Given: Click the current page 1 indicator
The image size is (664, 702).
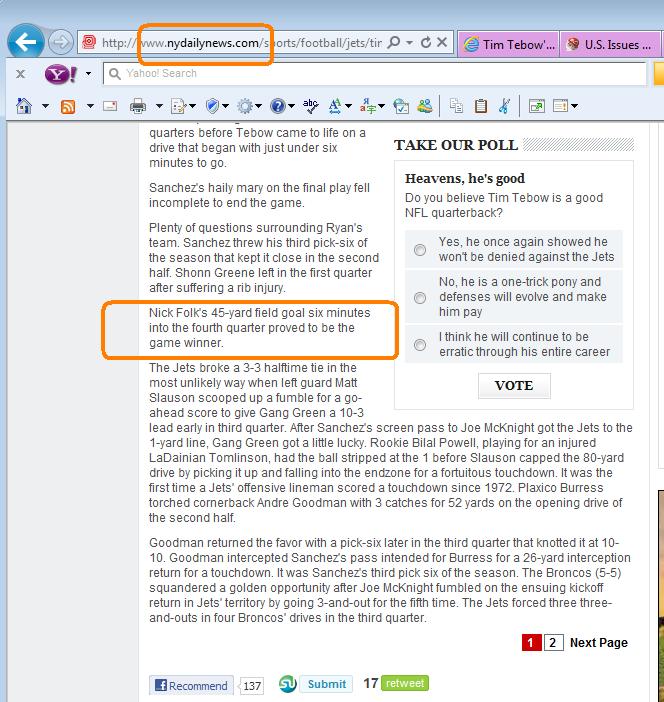Looking at the screenshot, I should click(531, 643).
